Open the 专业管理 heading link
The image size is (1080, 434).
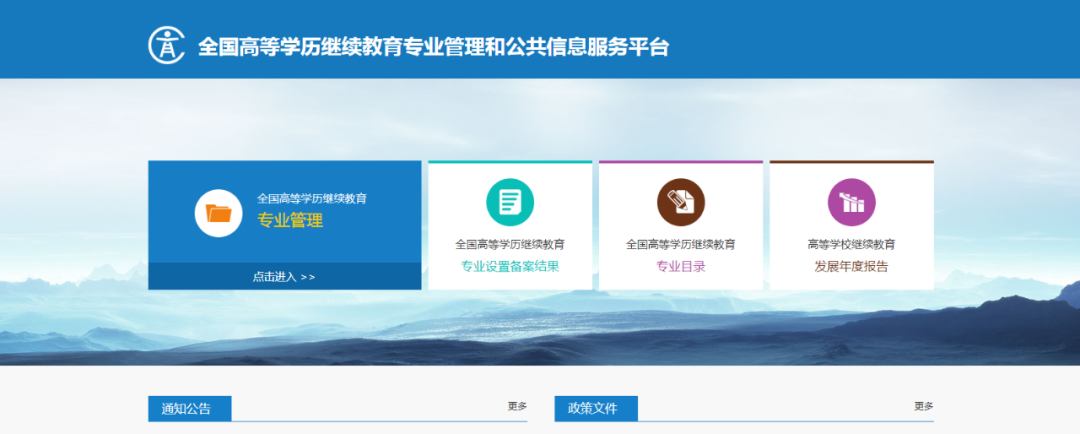click(x=290, y=220)
